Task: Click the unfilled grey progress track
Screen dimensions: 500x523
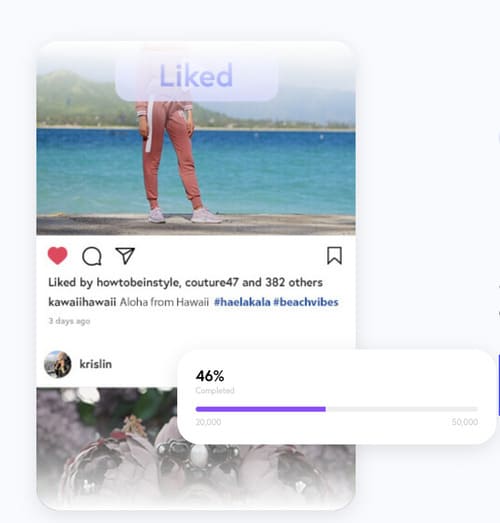Action: click(402, 409)
